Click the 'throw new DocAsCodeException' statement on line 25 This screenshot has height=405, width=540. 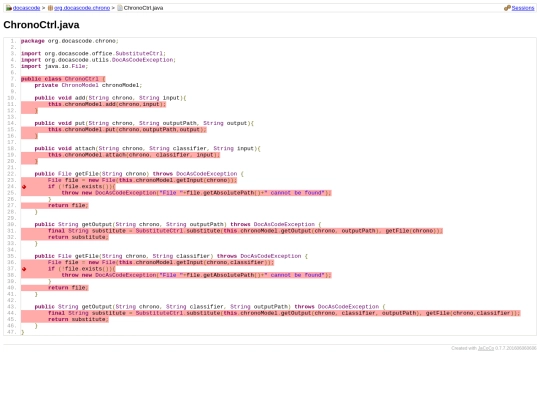[x=196, y=193]
